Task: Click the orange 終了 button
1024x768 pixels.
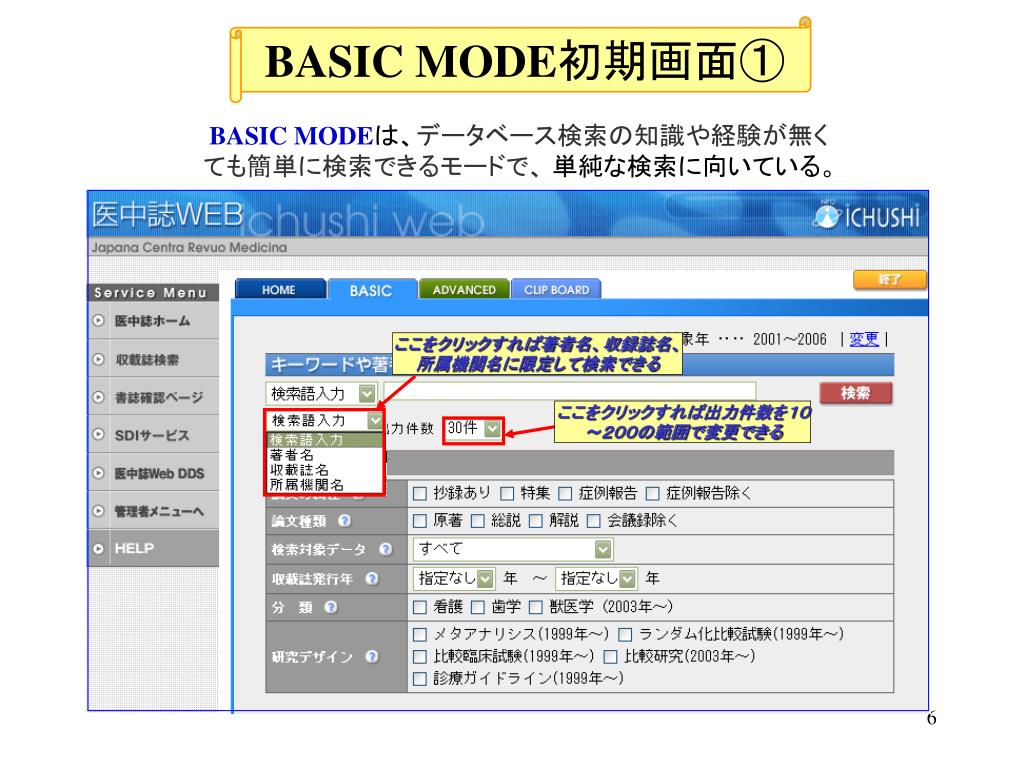Action: coord(889,280)
